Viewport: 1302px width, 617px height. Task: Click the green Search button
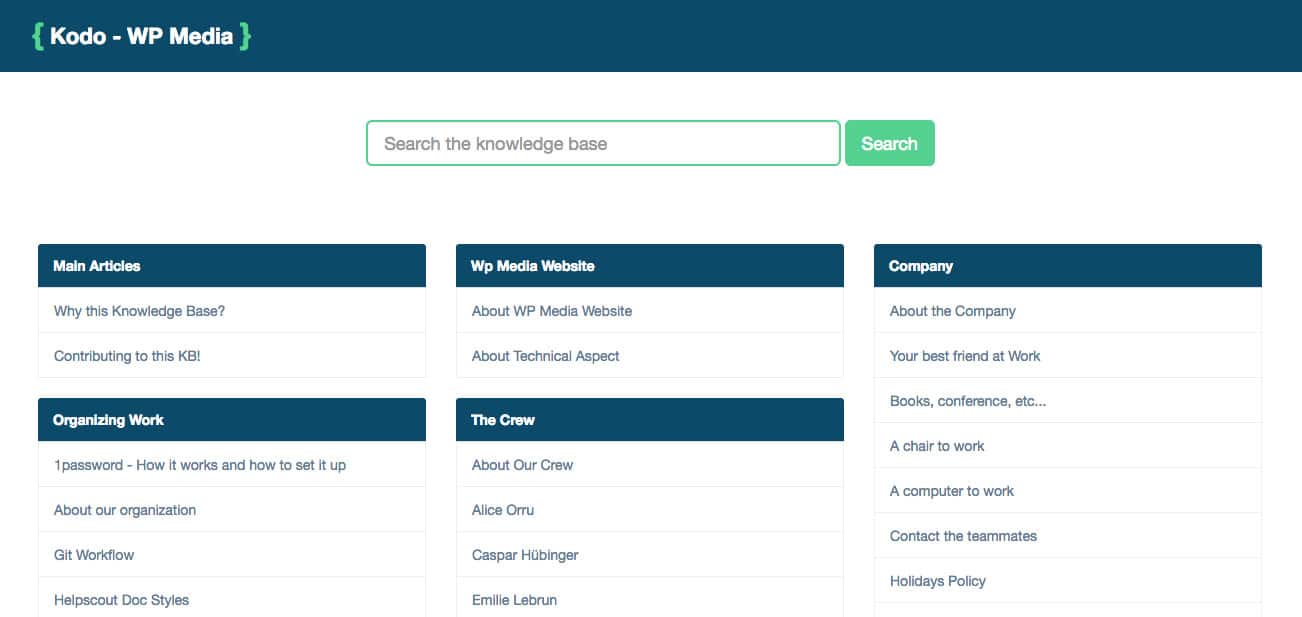(890, 143)
